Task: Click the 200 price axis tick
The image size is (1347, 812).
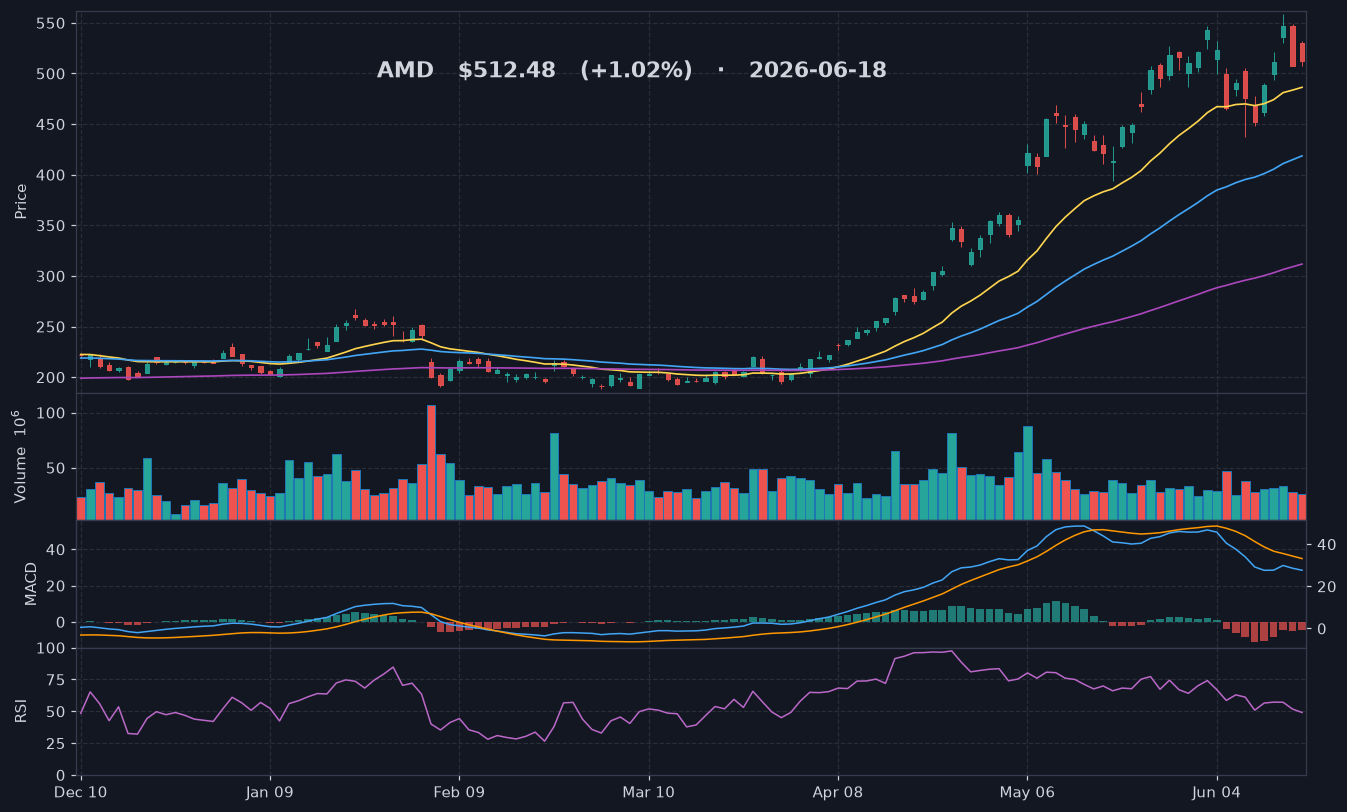Action: (52, 379)
